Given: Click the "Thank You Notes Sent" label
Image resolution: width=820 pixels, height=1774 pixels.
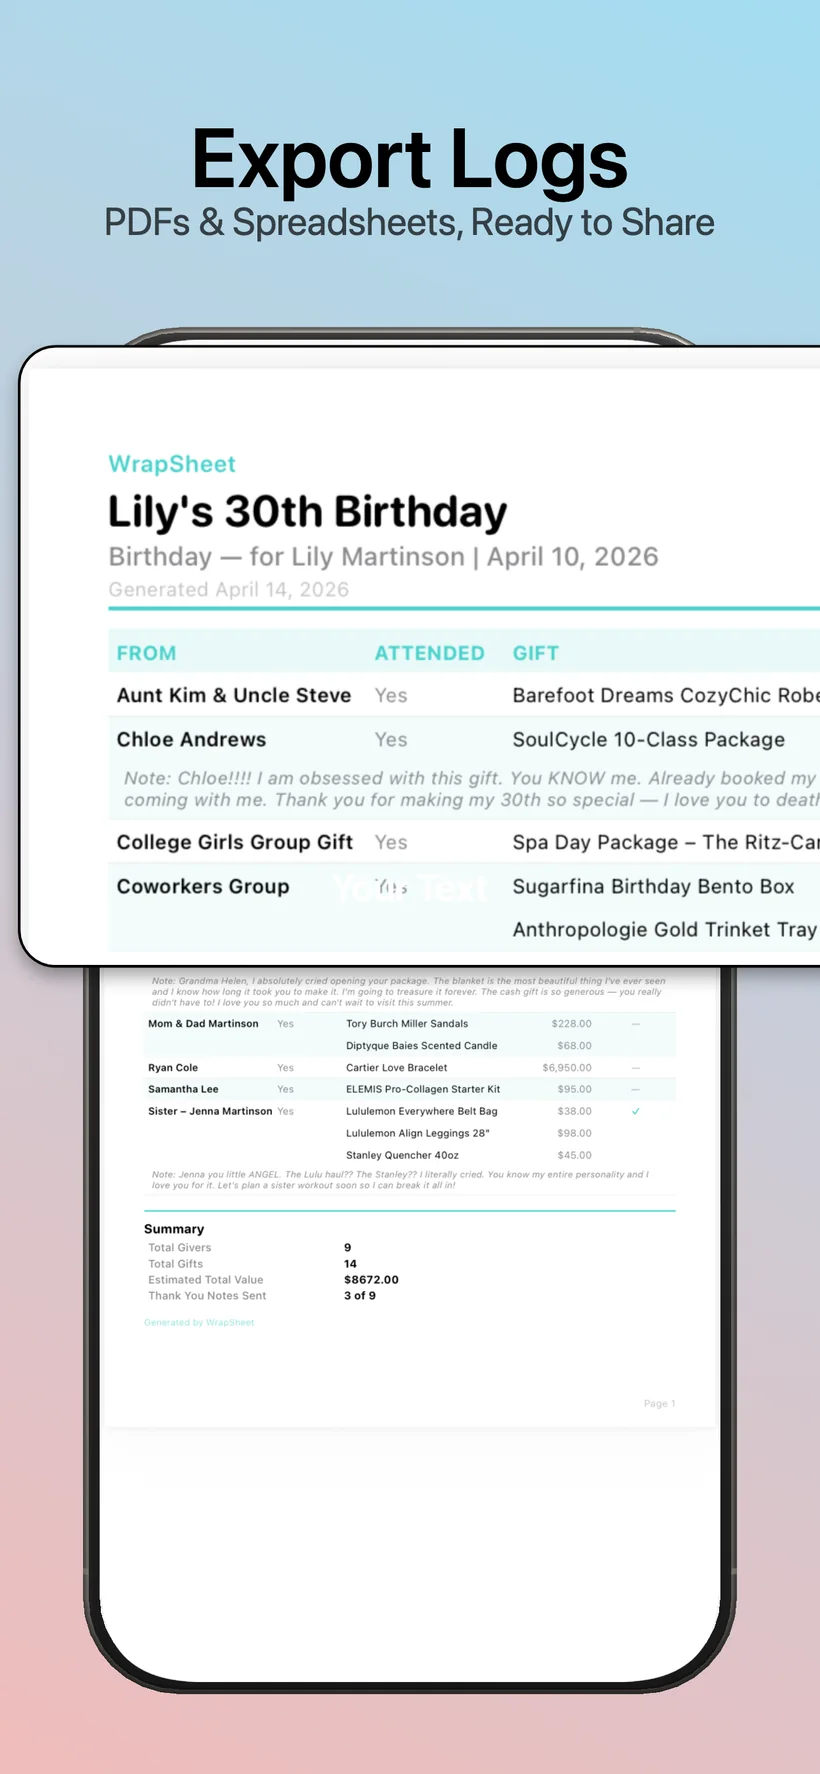Looking at the screenshot, I should 207,1296.
